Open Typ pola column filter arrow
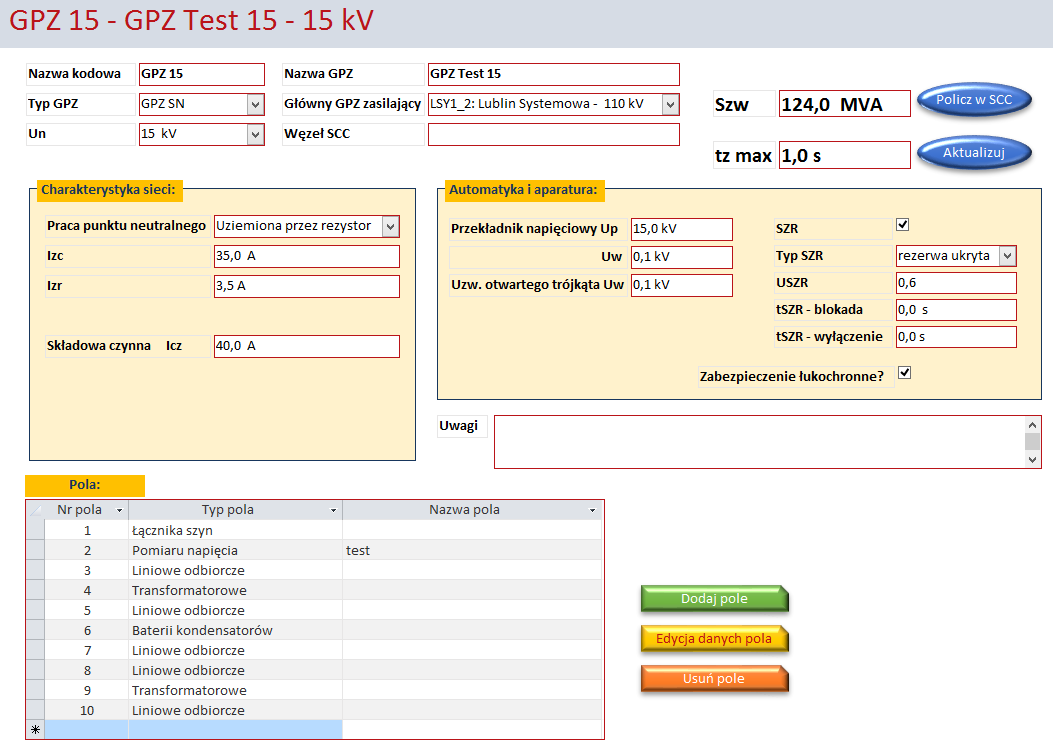The height and width of the screenshot is (756, 1053). coord(333,510)
